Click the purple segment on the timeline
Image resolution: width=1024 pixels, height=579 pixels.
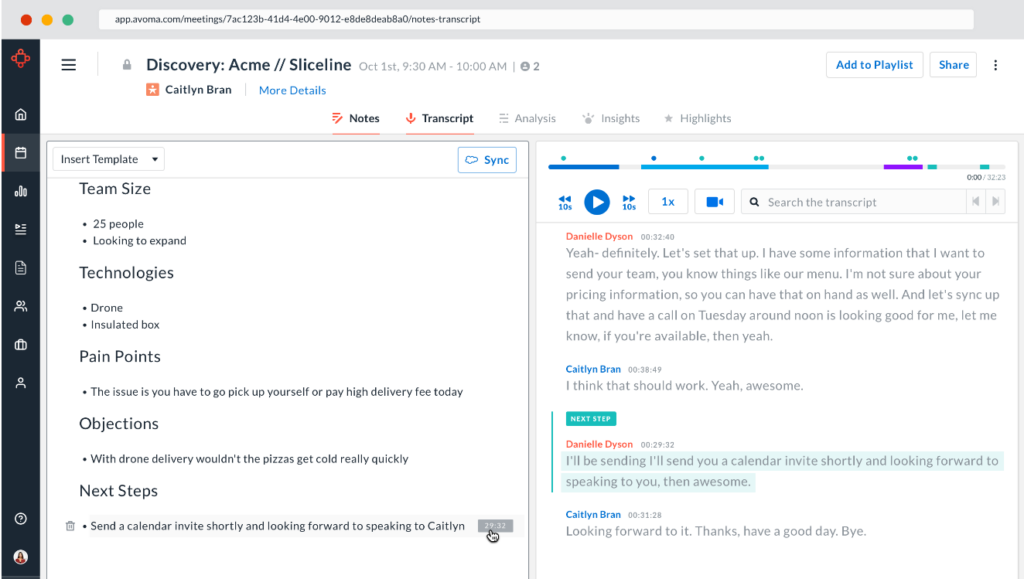903,167
